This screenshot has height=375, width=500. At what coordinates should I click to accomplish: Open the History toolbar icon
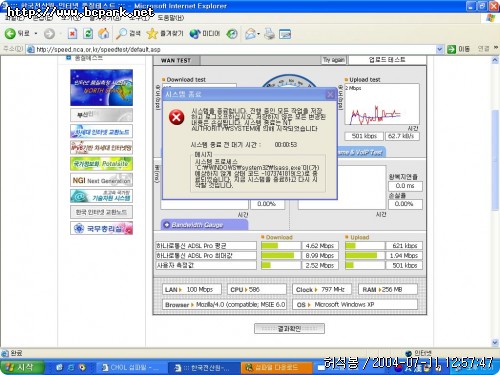[x=232, y=33]
